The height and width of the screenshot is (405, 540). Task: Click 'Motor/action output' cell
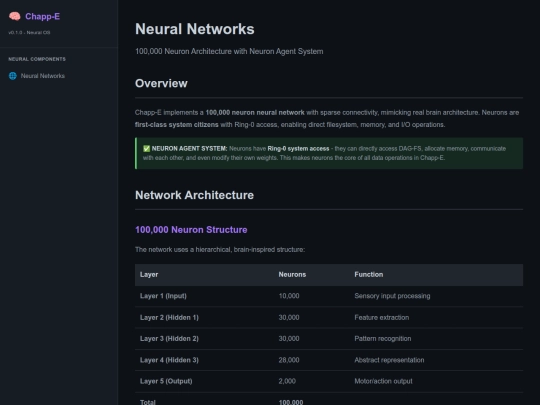pyautogui.click(x=383, y=381)
